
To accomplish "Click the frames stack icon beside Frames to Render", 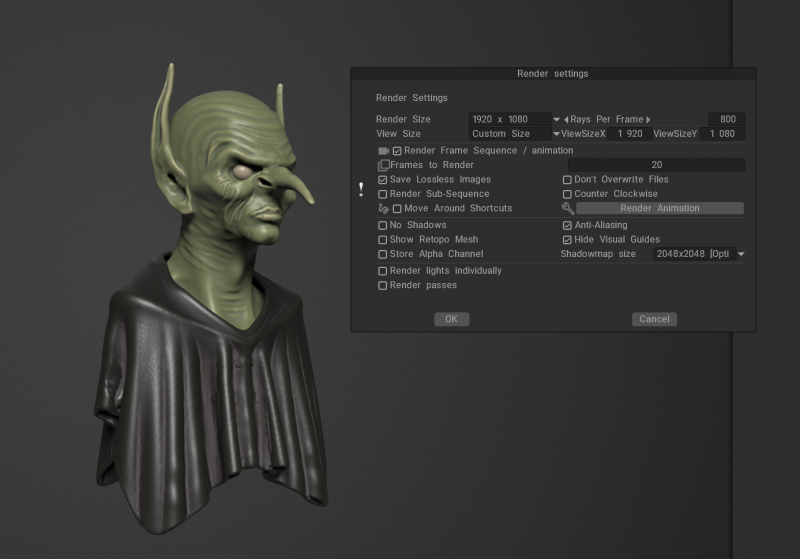I will [x=383, y=165].
